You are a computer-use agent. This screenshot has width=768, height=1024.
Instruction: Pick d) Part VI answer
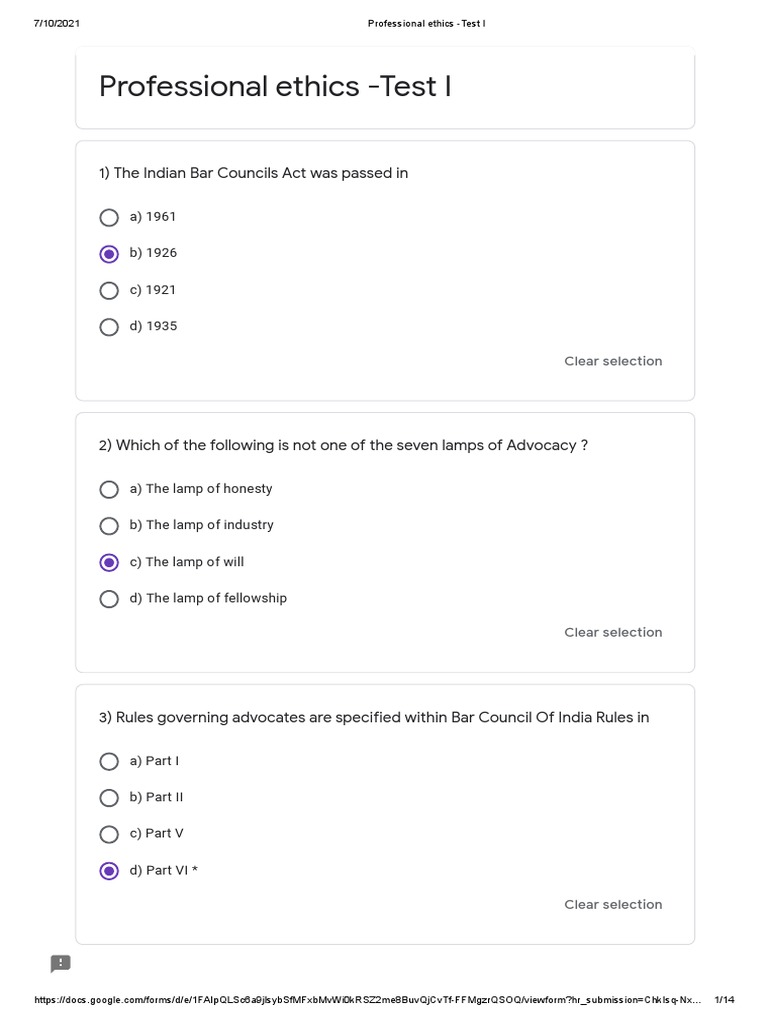pos(110,870)
